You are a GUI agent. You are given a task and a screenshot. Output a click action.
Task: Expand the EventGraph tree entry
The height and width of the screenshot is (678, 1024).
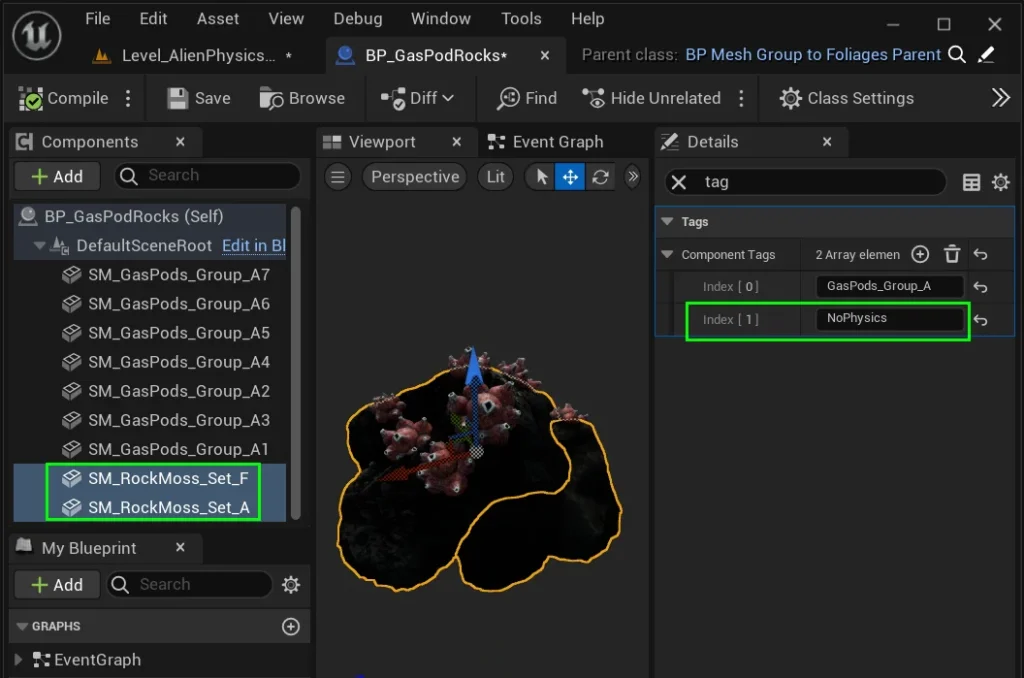[18, 660]
